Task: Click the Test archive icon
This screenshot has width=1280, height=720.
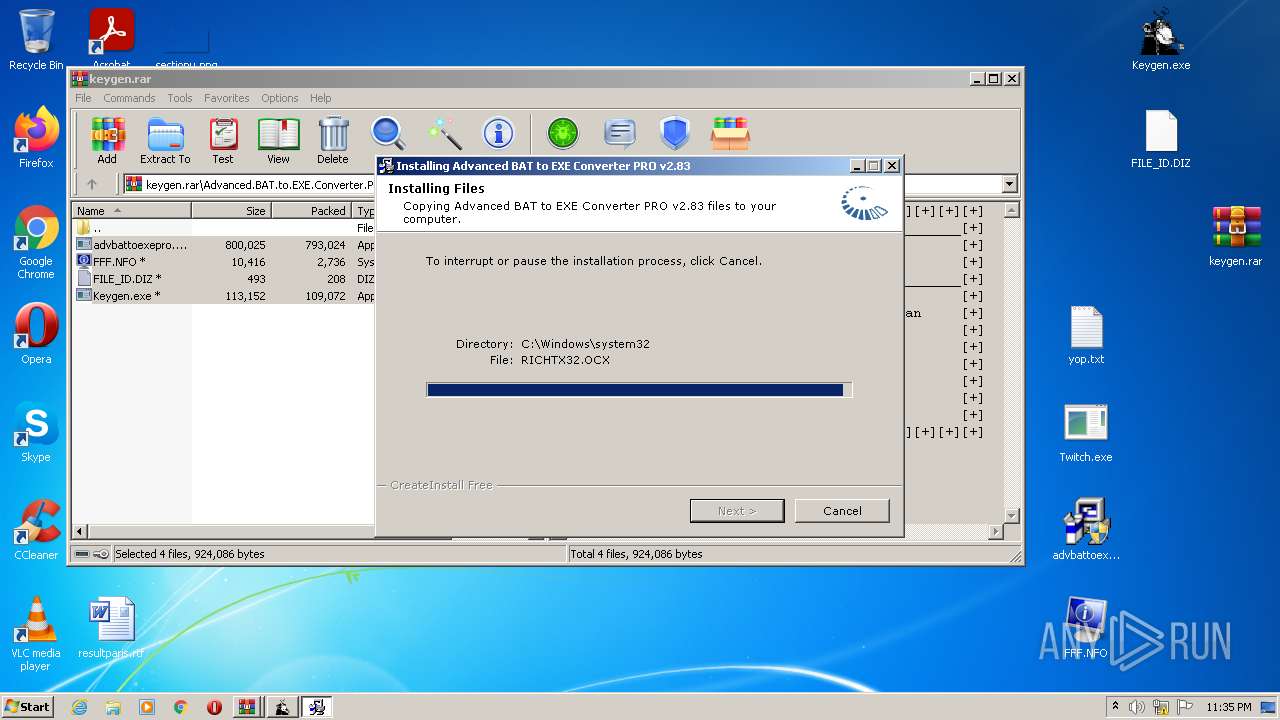Action: [223, 140]
